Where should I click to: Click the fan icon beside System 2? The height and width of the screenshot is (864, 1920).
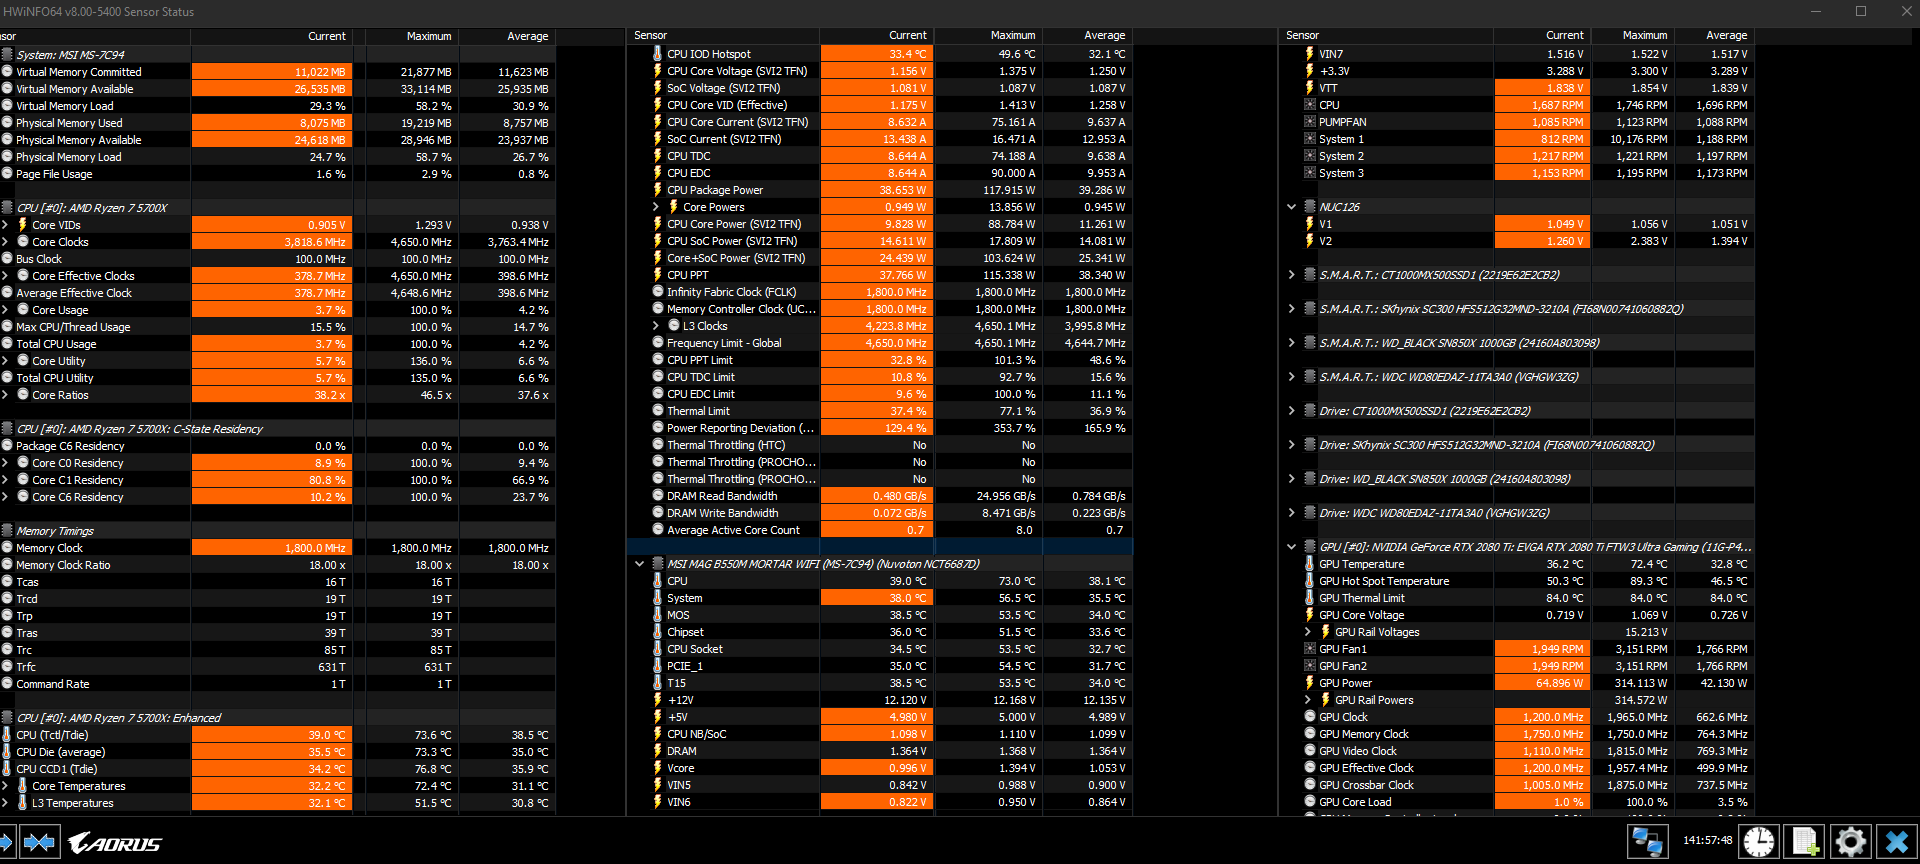click(1310, 156)
